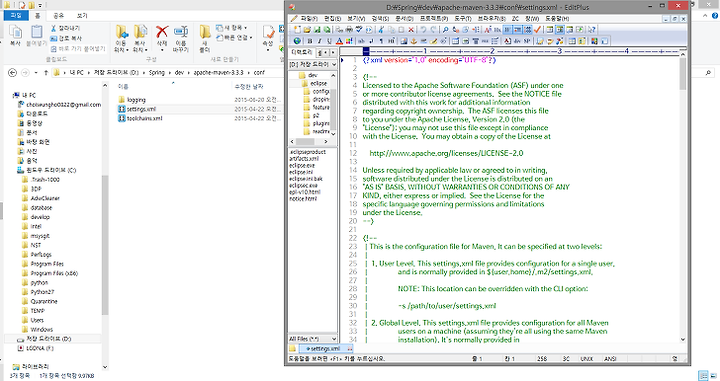
Task: Click SP icon in HTML toolbar
Action: point(526,41)
